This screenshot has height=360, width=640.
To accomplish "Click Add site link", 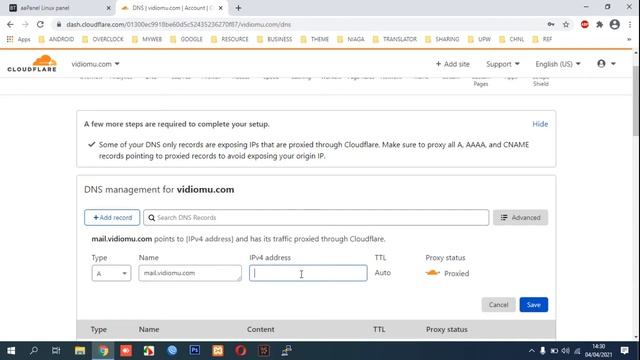I will click(x=452, y=64).
